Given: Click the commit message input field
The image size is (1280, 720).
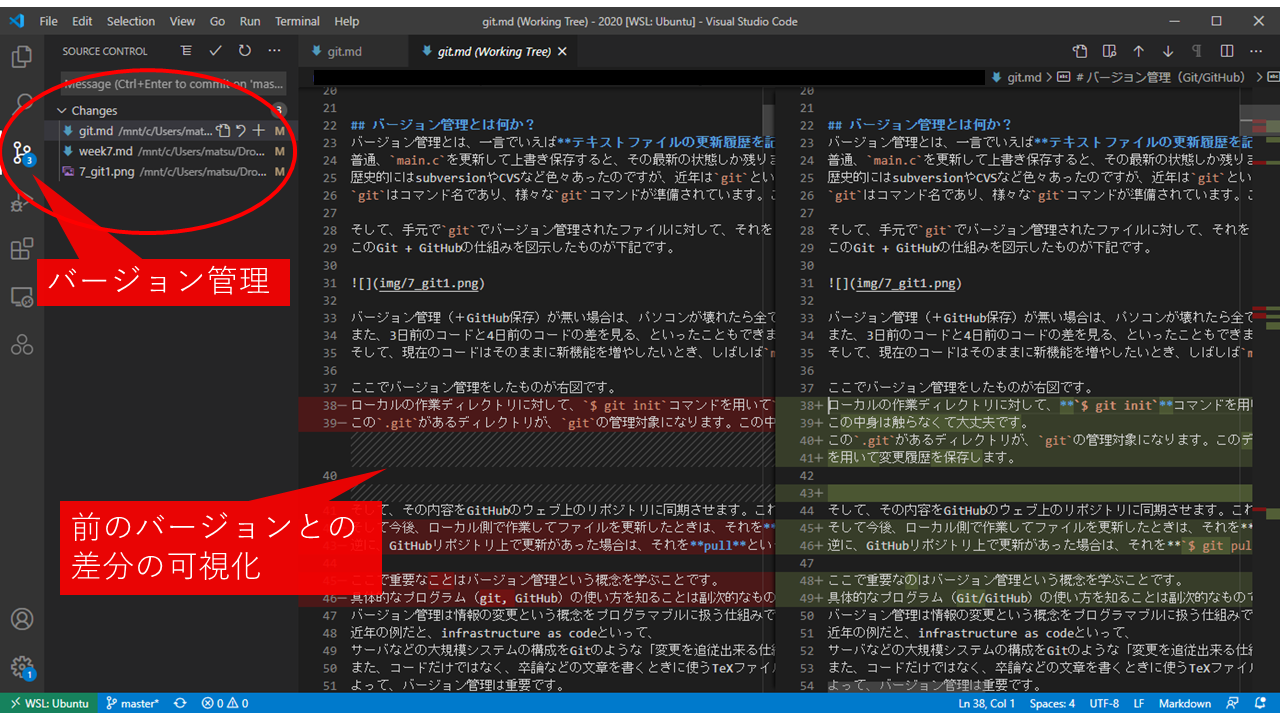Looking at the screenshot, I should [173, 84].
